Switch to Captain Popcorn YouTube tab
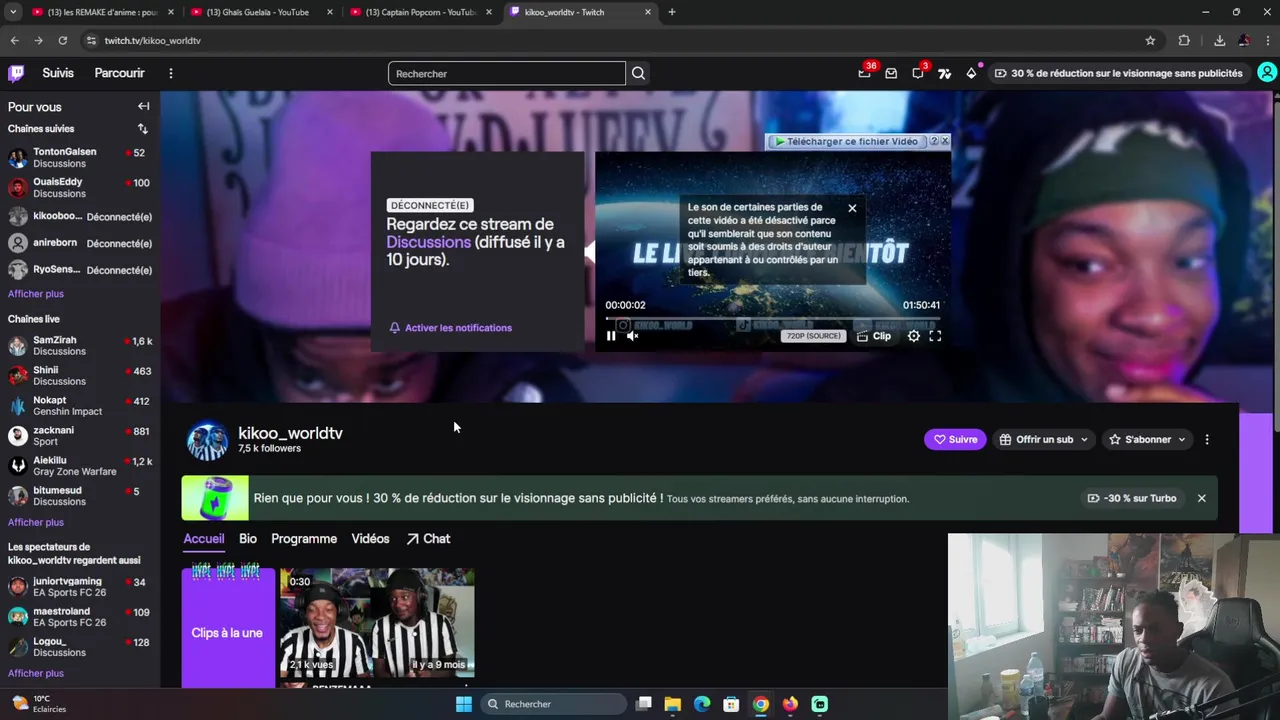The image size is (1280, 720). pos(420,12)
